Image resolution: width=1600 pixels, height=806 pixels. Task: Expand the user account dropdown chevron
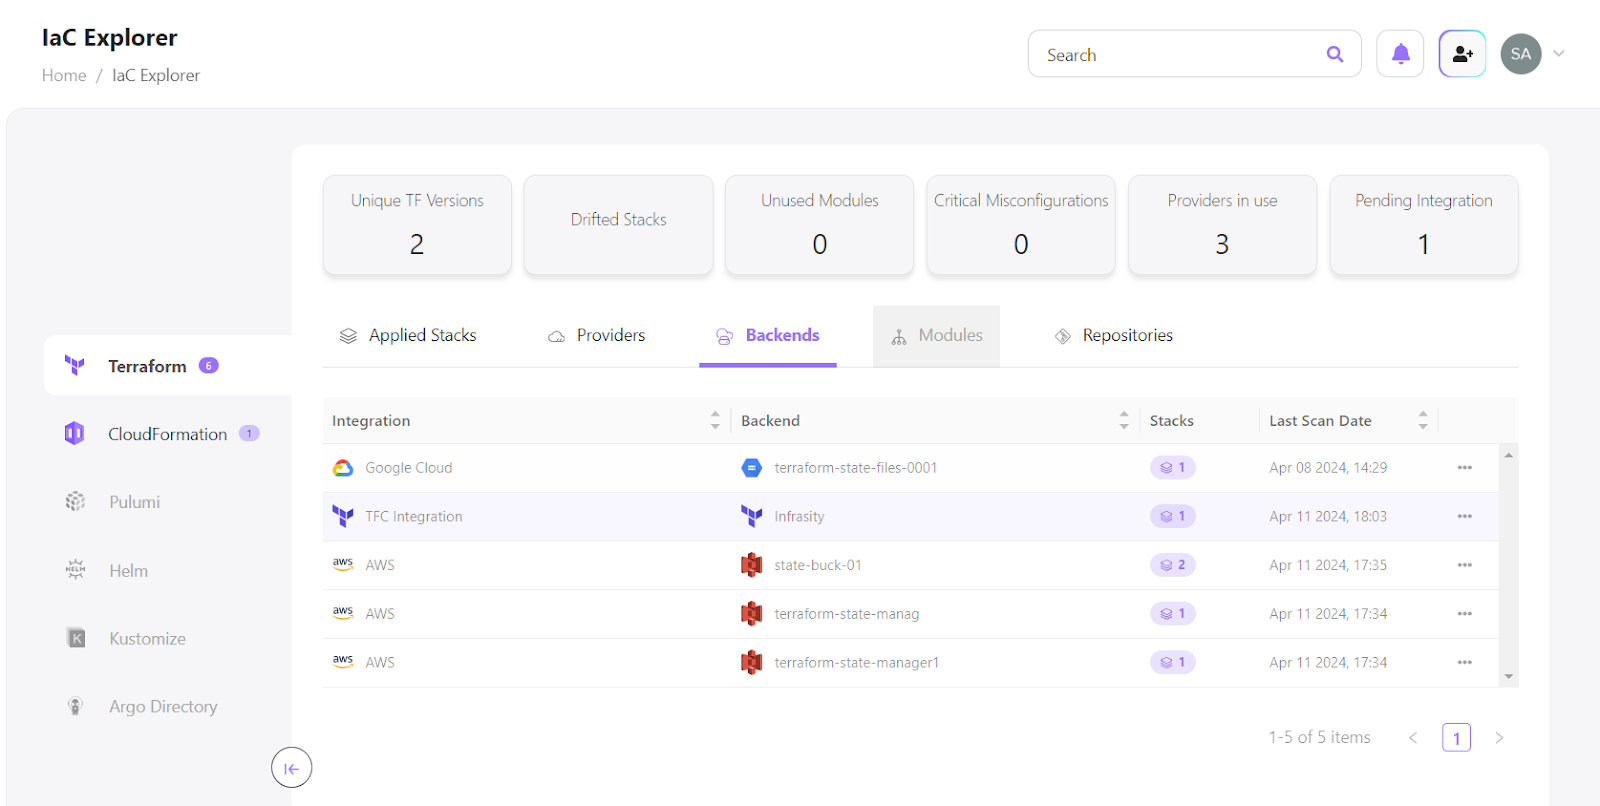coord(1559,54)
